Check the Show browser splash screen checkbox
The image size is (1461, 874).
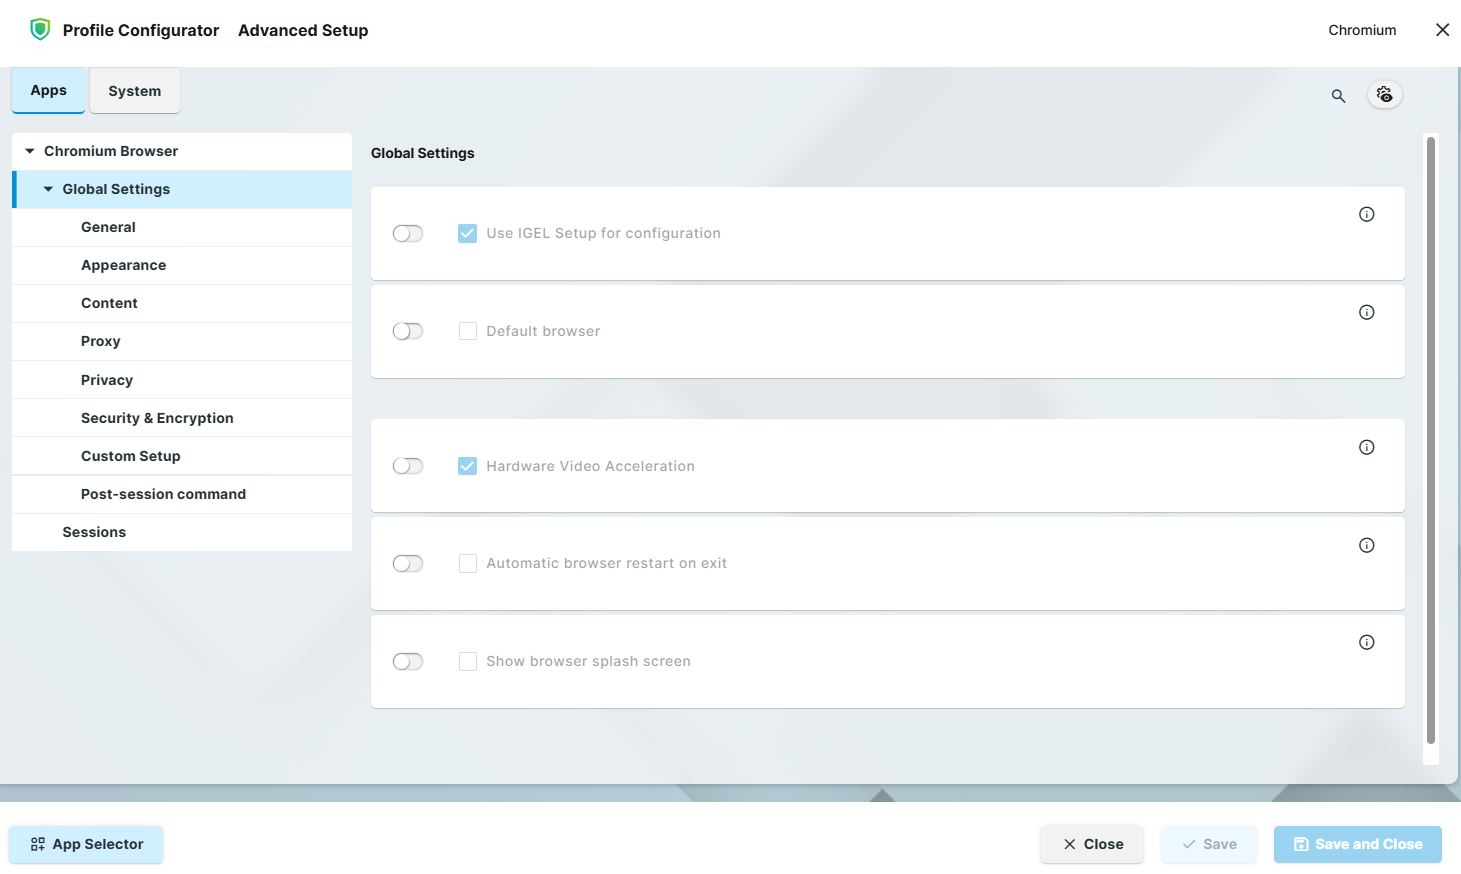(467, 661)
